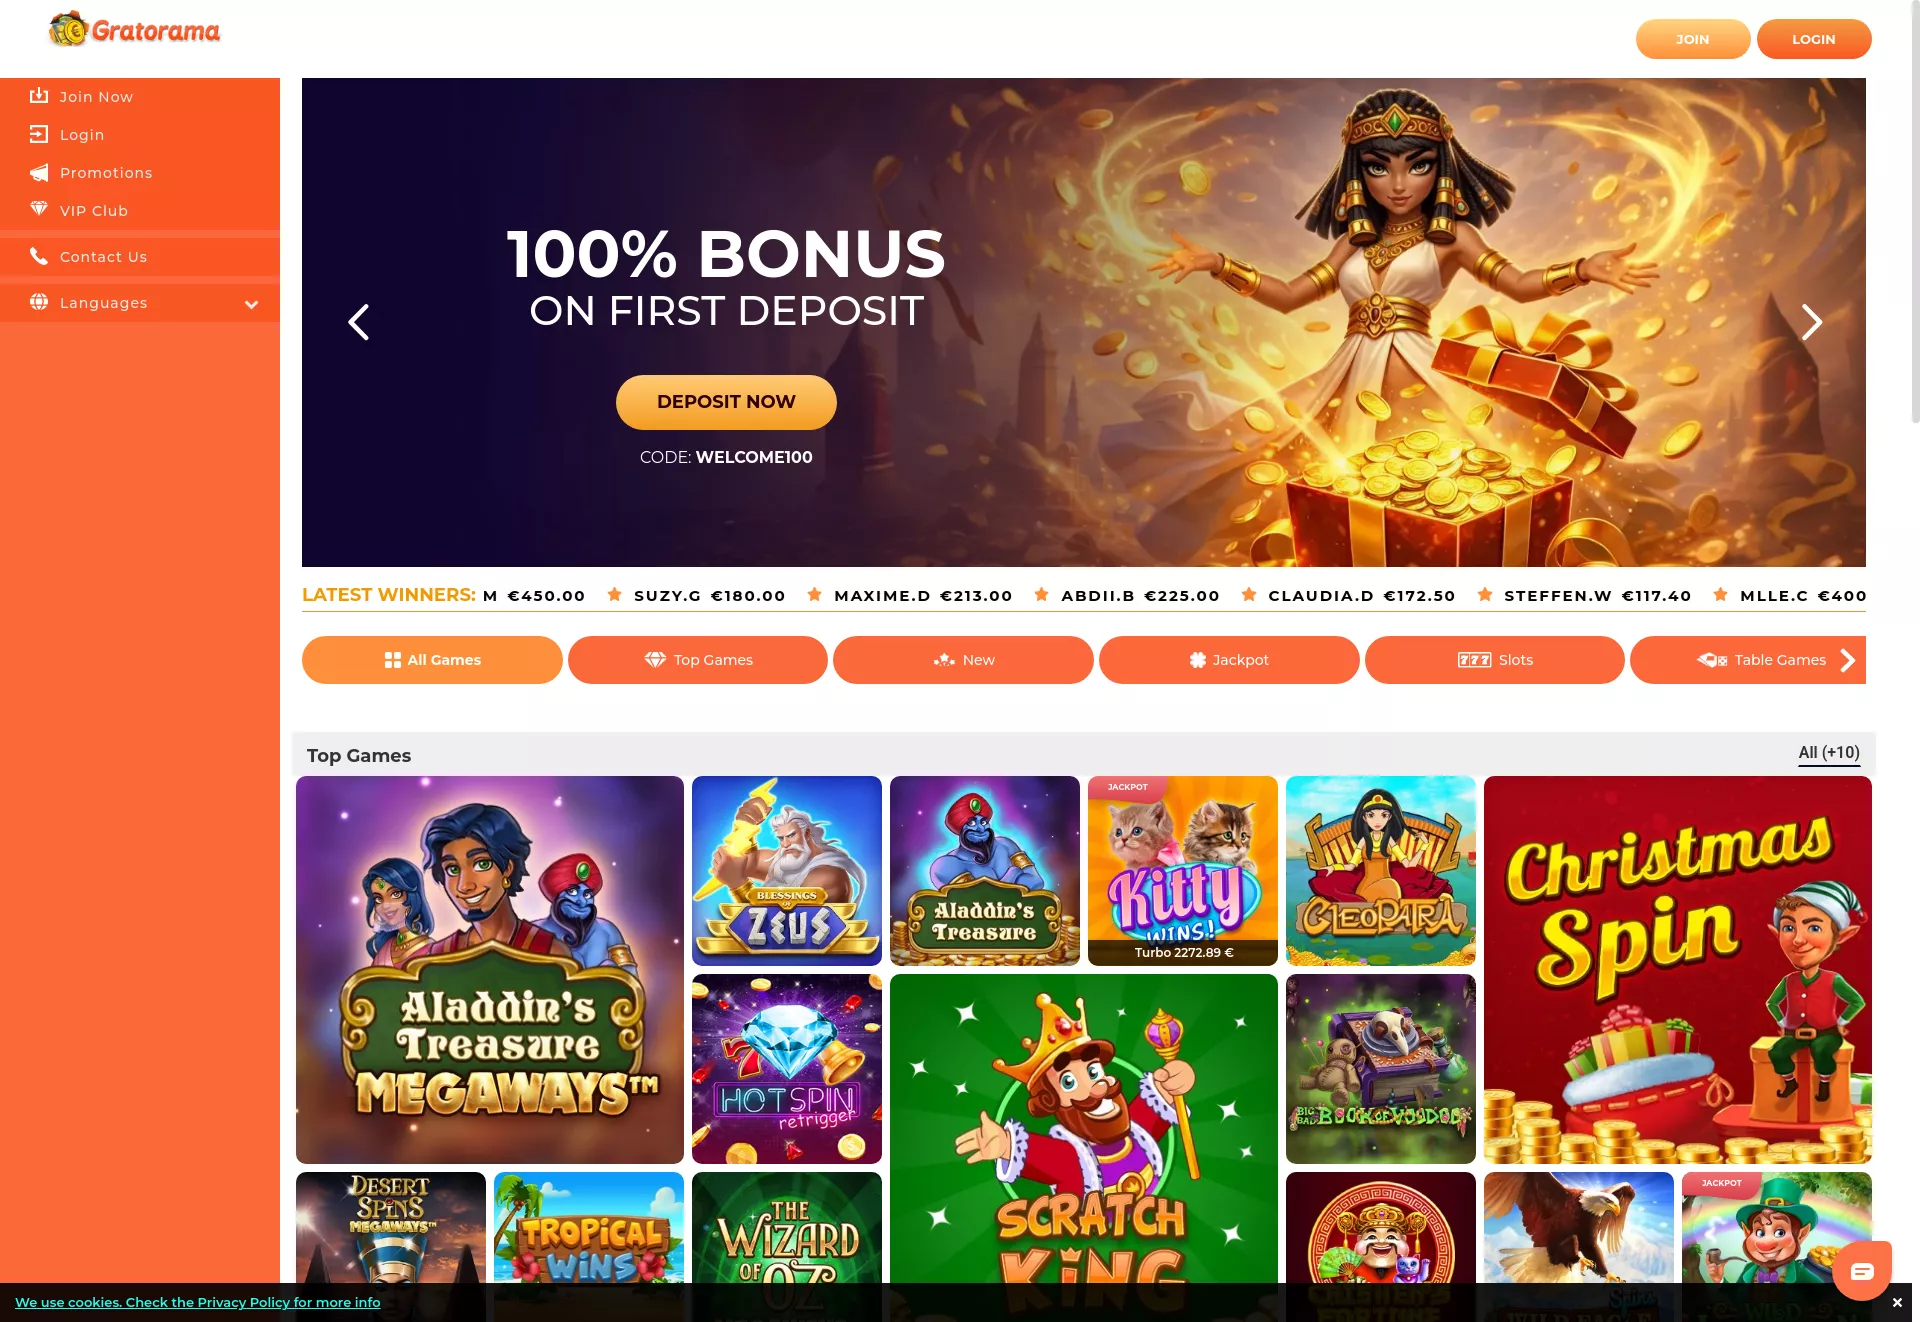The width and height of the screenshot is (1920, 1322).
Task: Open the All (+10) top games link
Action: coord(1829,753)
